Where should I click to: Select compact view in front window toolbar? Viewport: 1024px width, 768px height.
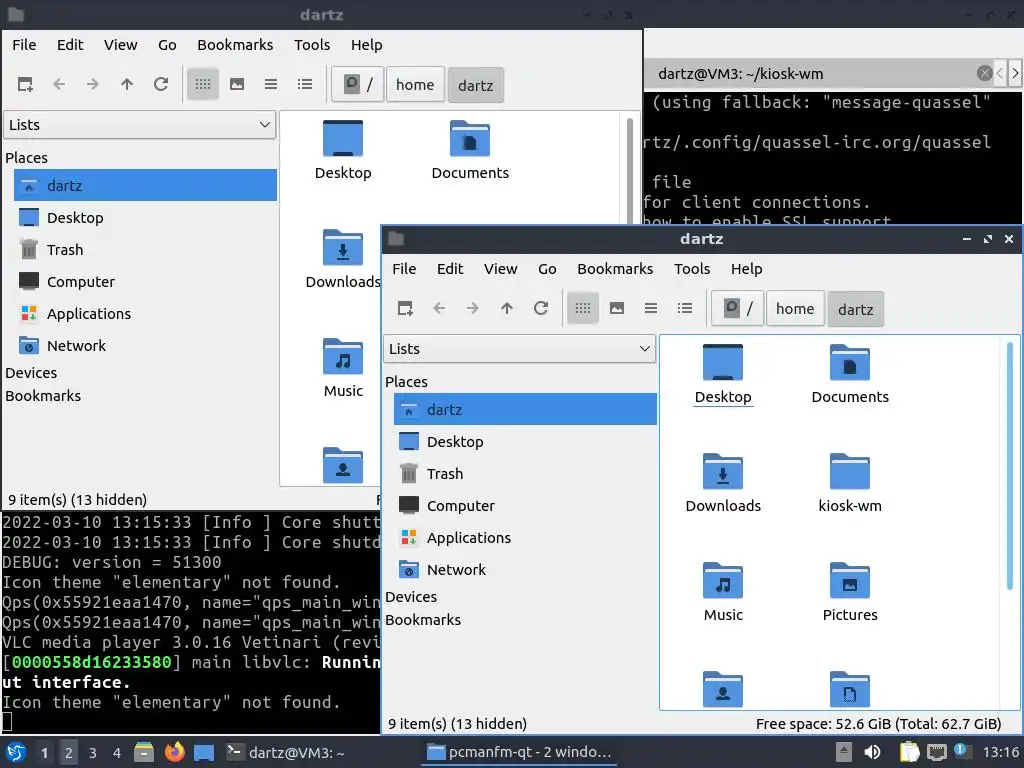tap(650, 308)
